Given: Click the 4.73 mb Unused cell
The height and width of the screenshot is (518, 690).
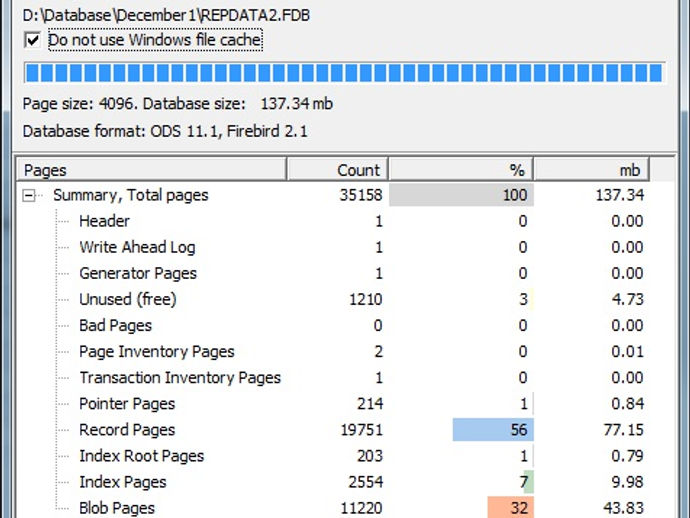Looking at the screenshot, I should click(x=628, y=299).
